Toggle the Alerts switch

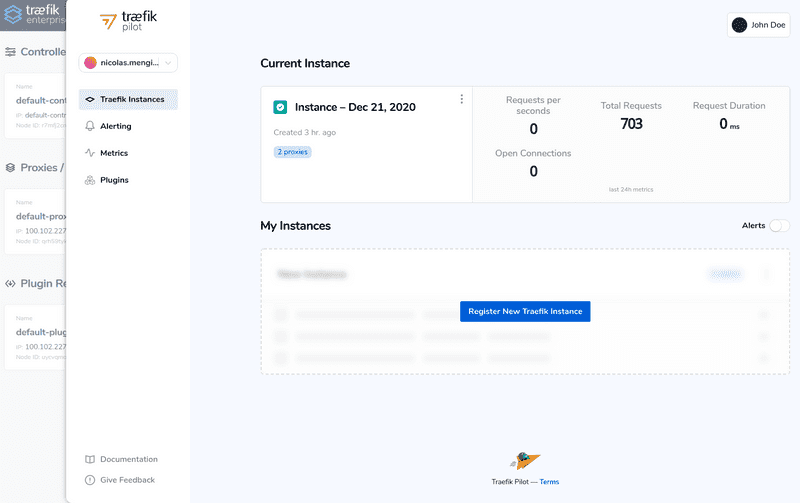(x=779, y=225)
